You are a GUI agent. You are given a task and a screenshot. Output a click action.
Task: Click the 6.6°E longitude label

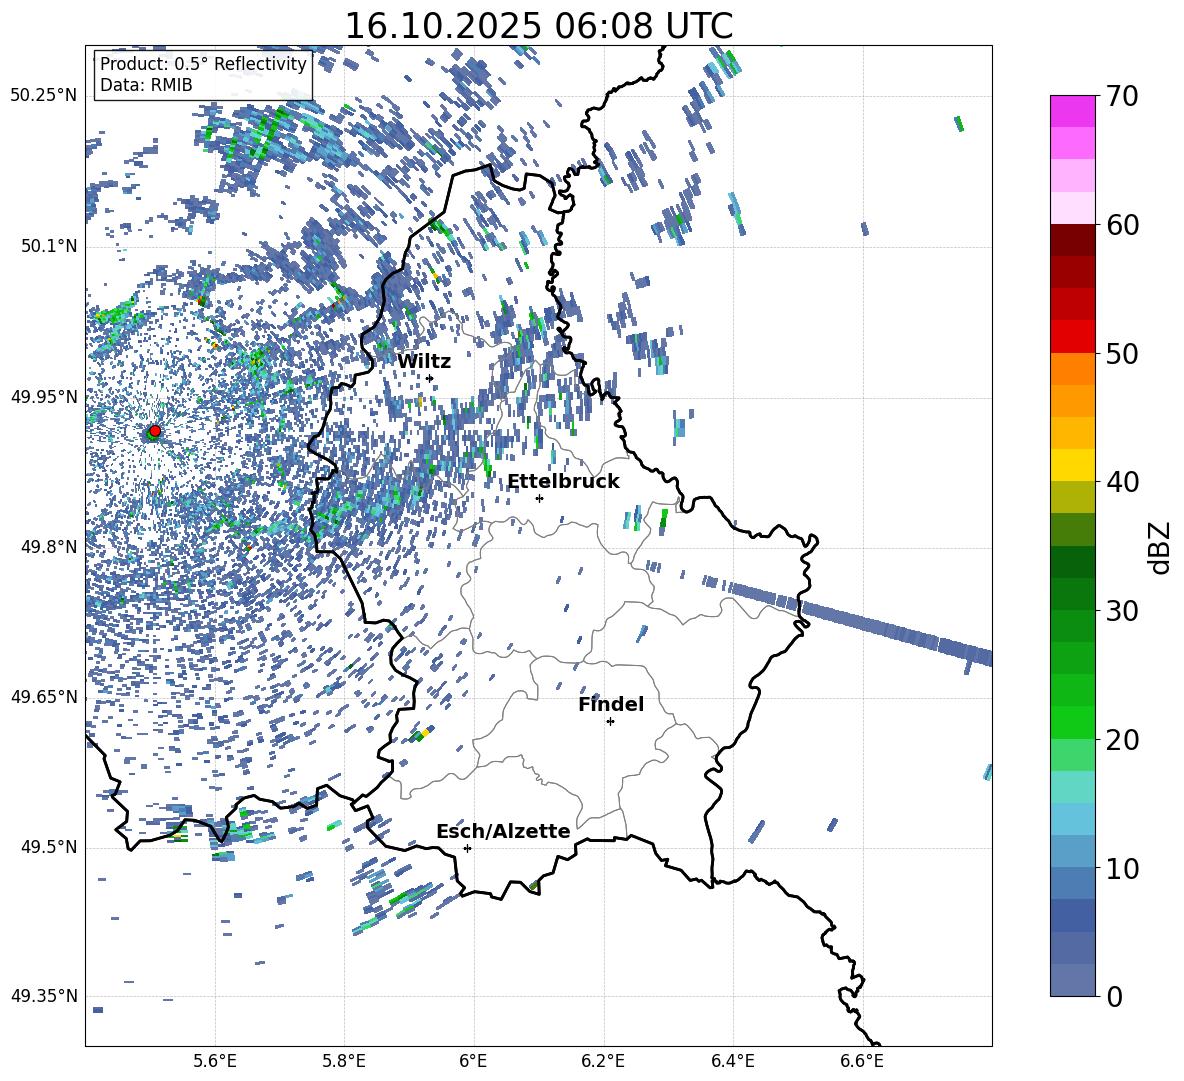point(862,1061)
